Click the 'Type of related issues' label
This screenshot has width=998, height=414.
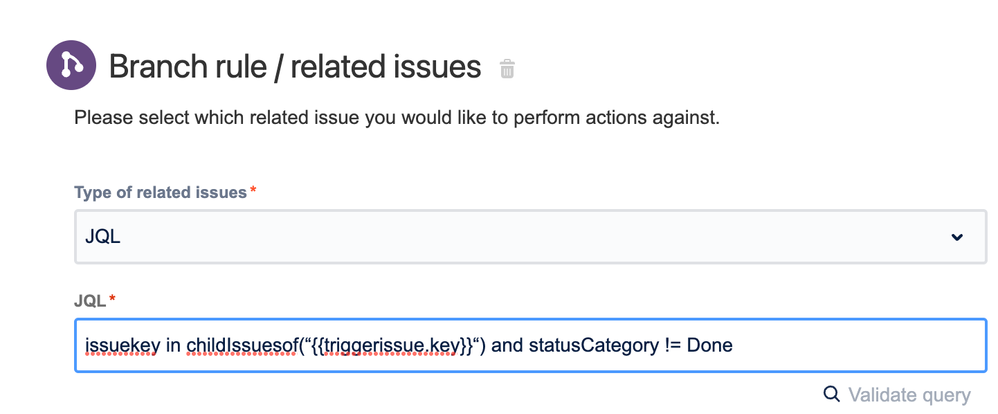coord(160,191)
